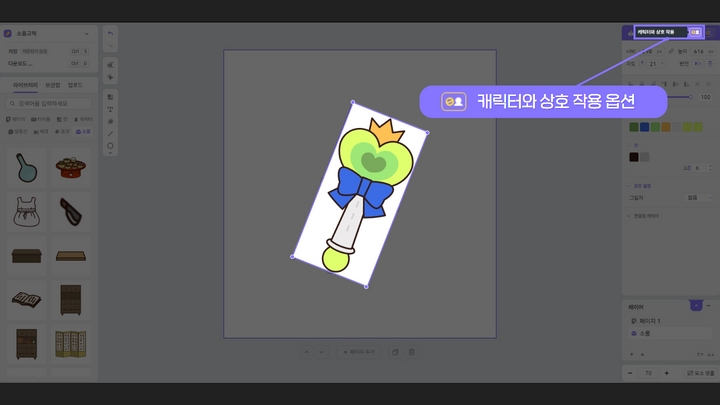Click the trash icon to delete page
Viewport: 720px width, 405px height.
411,352
